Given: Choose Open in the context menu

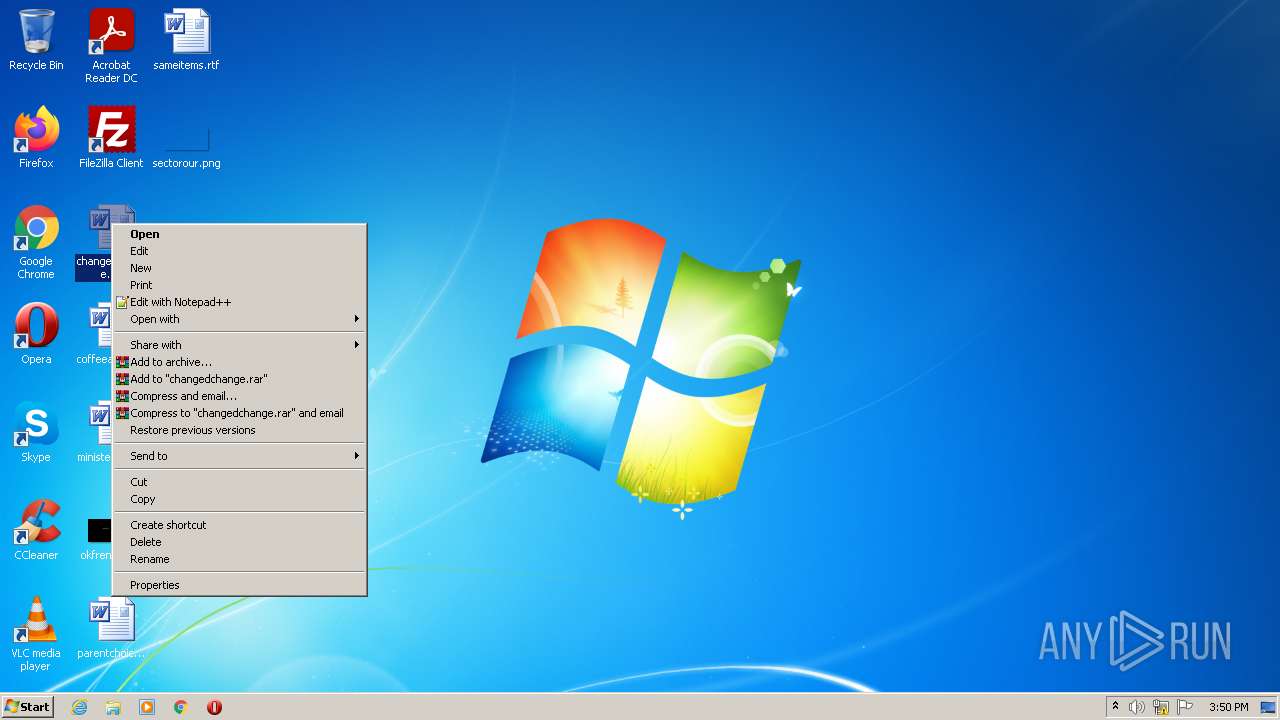Looking at the screenshot, I should tap(239, 234).
